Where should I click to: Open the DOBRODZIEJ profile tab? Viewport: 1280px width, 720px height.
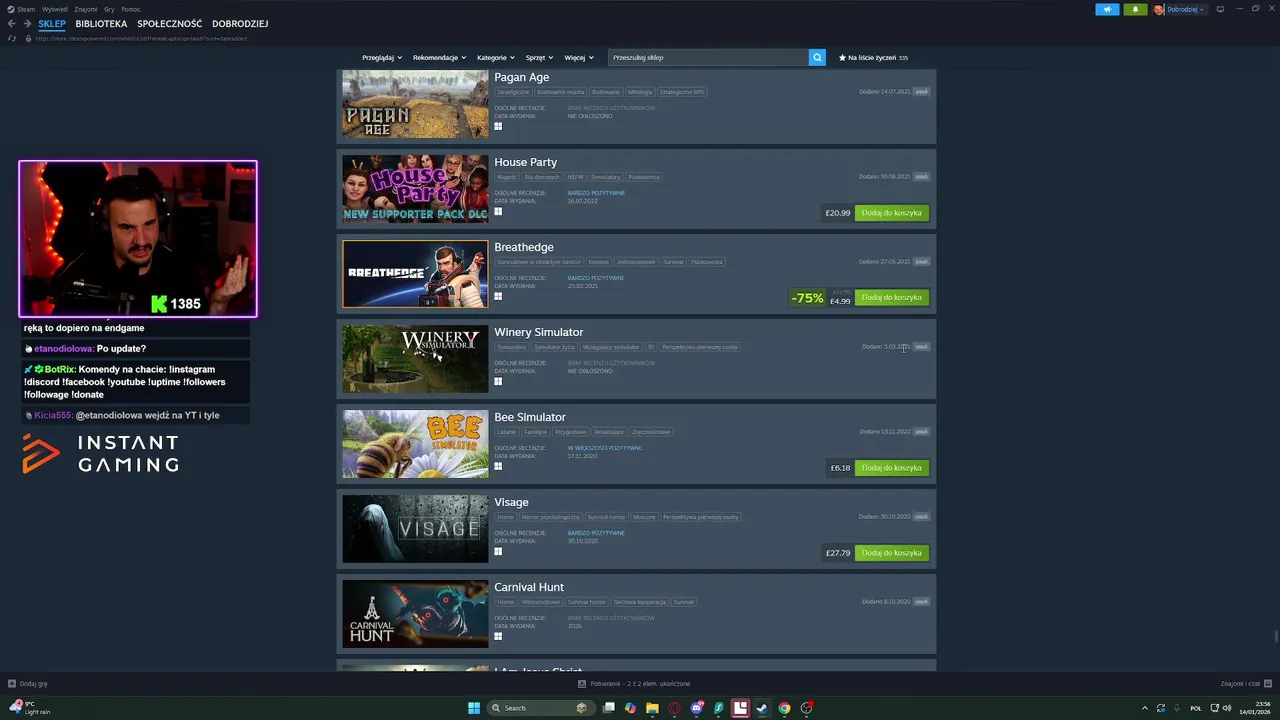240,24
